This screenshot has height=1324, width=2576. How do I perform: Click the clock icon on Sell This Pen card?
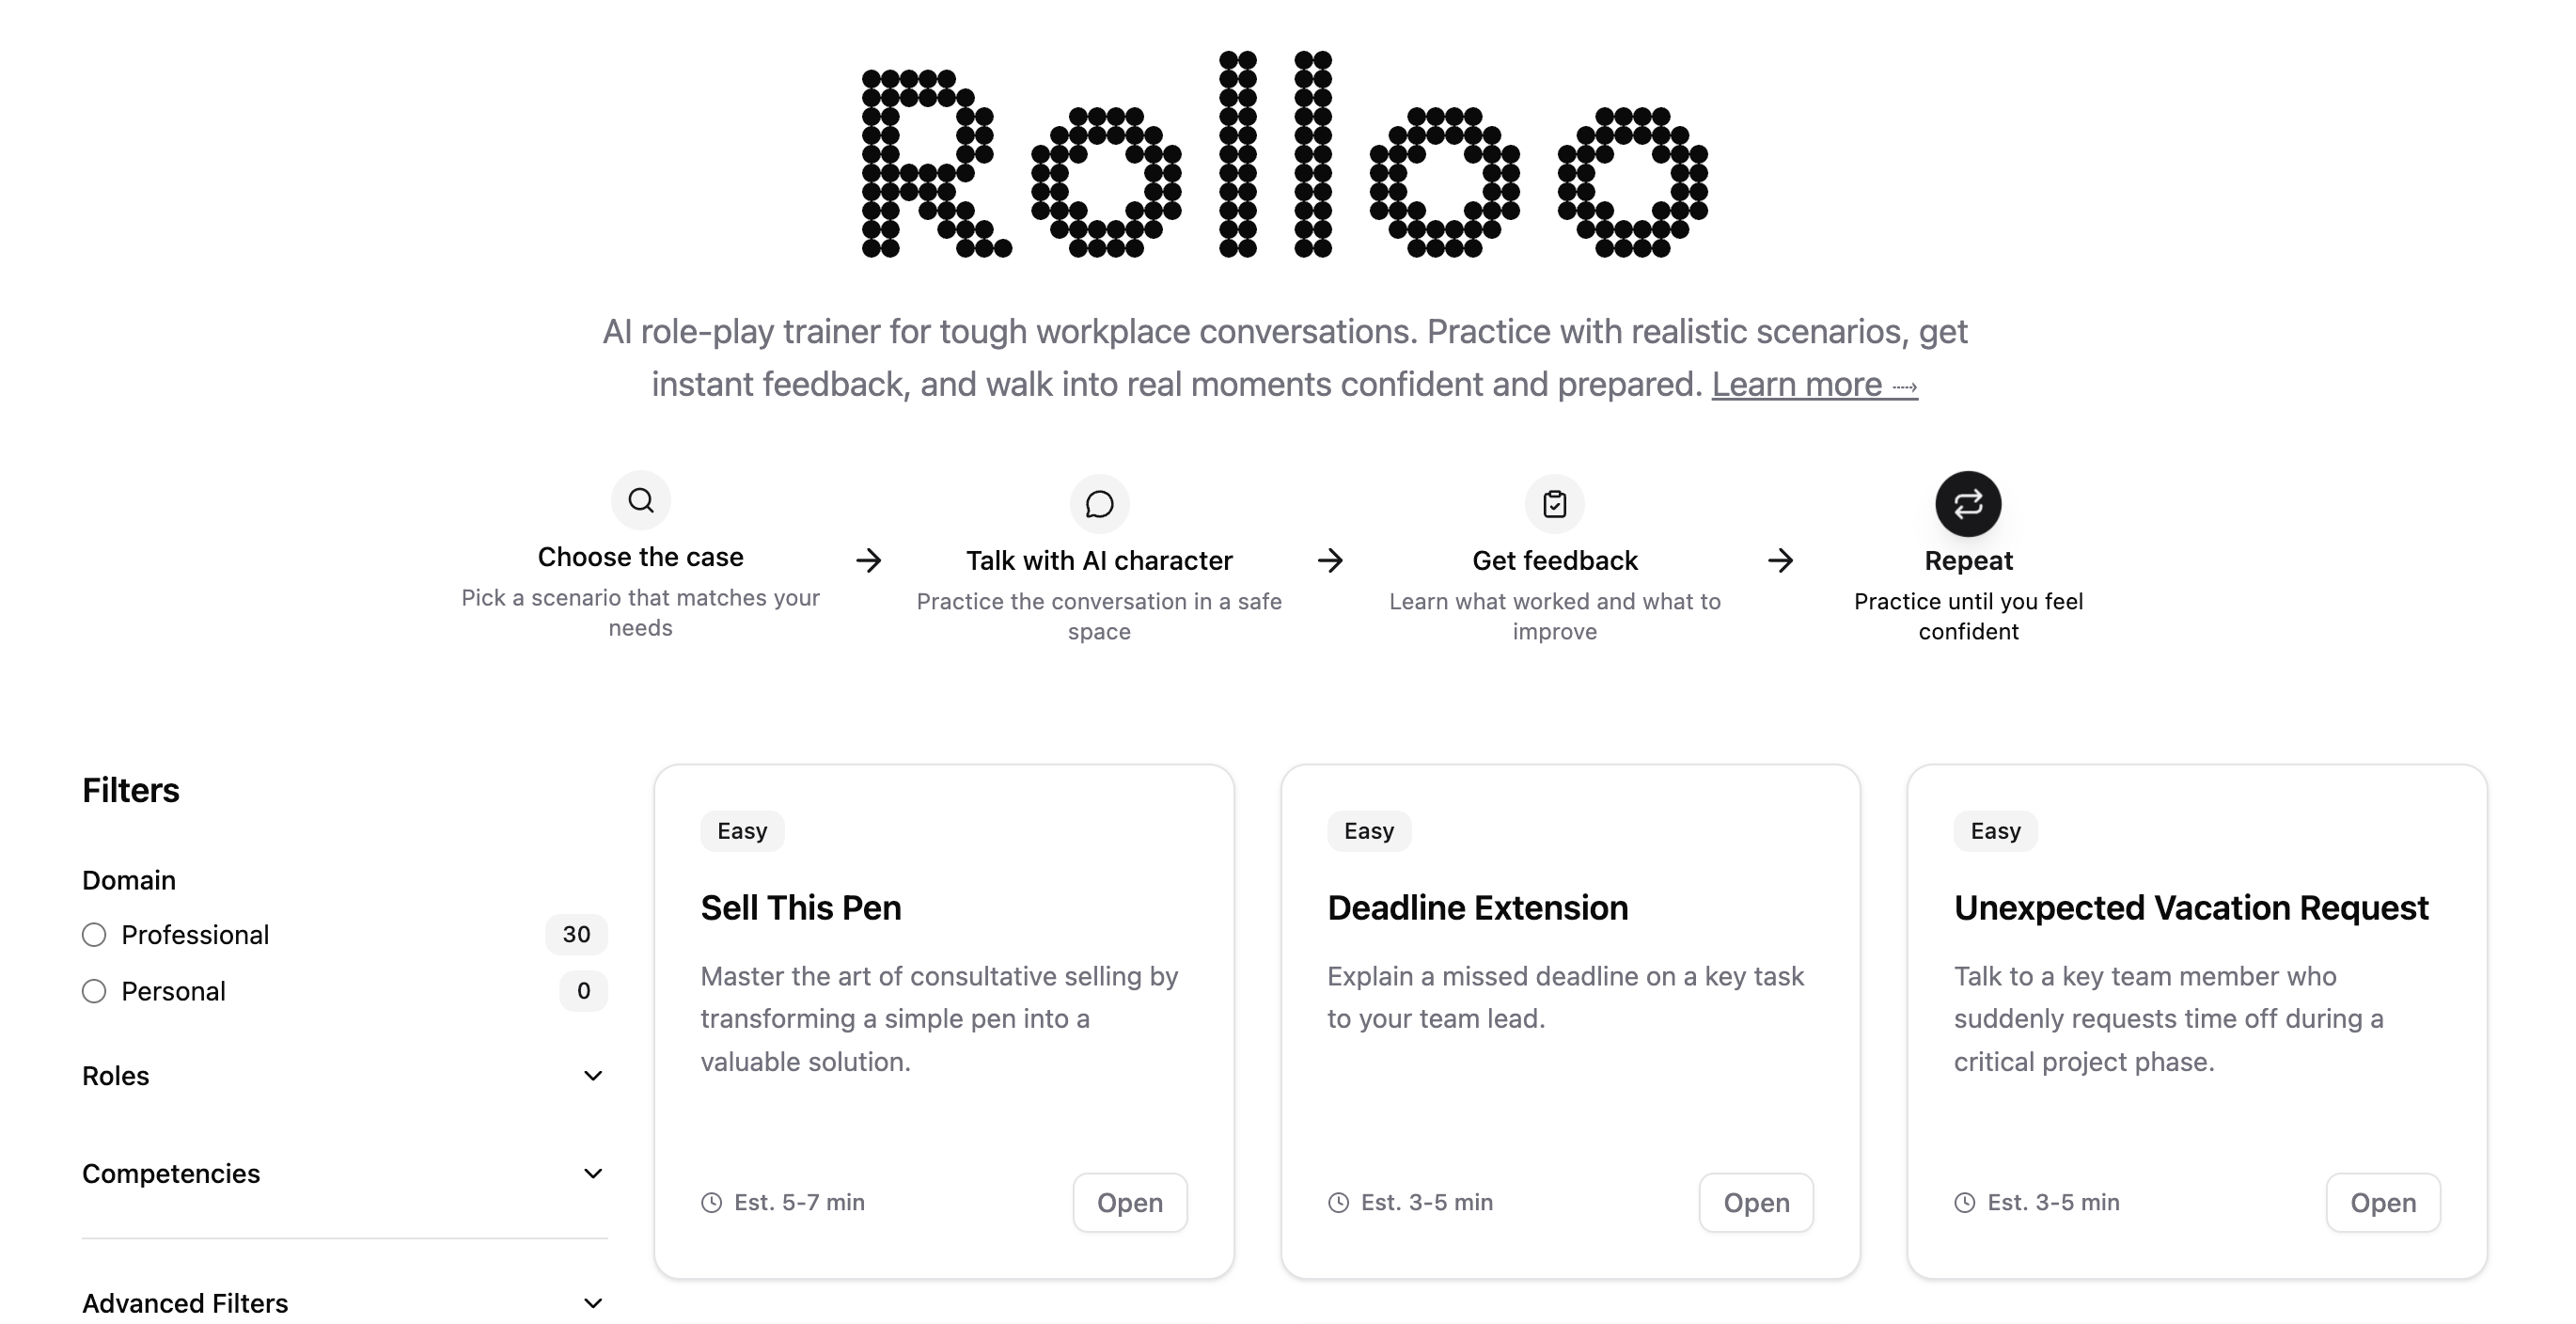click(711, 1203)
